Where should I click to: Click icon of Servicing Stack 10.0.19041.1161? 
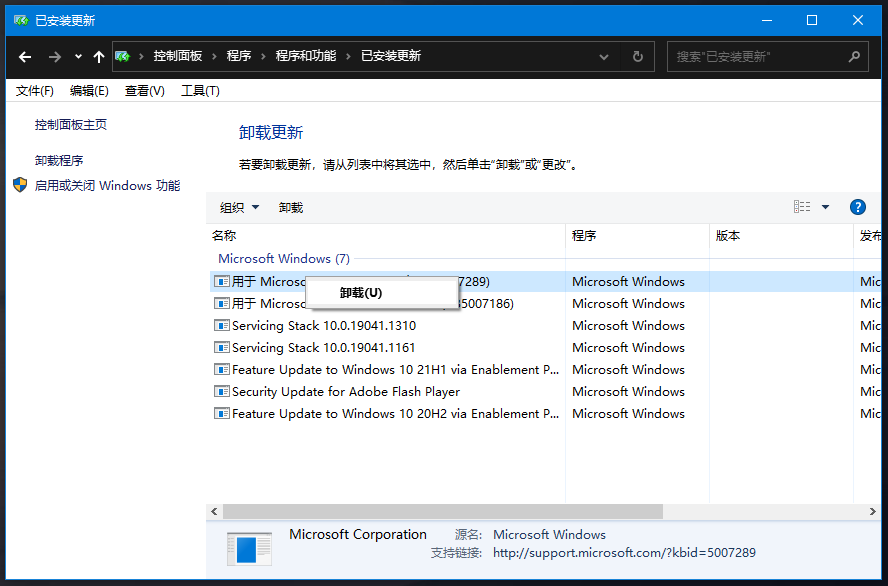pyautogui.click(x=221, y=348)
